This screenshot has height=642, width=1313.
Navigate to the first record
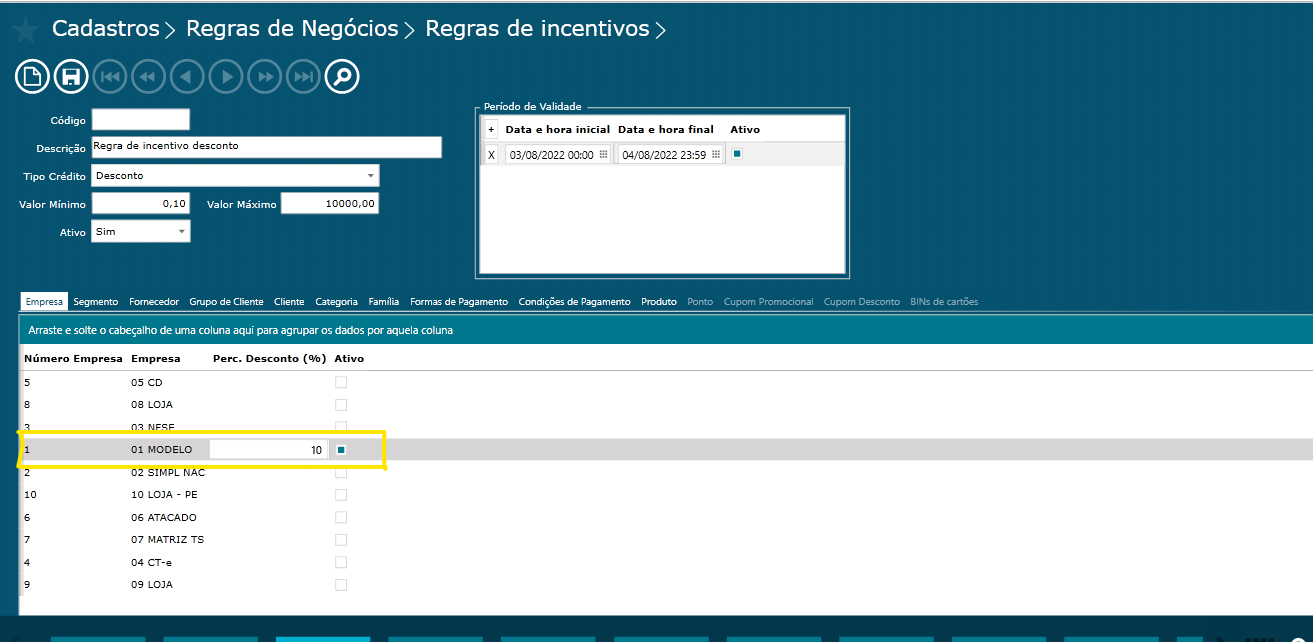[x=109, y=76]
